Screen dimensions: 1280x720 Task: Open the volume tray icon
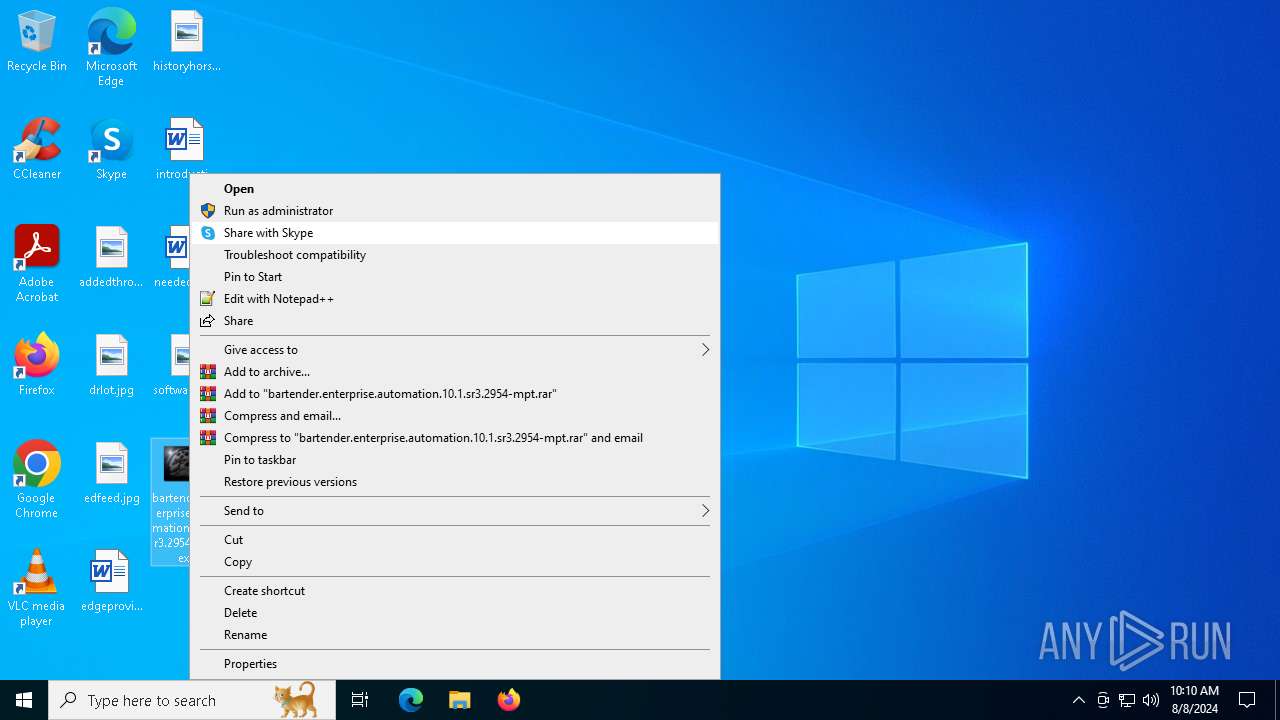(1151, 700)
